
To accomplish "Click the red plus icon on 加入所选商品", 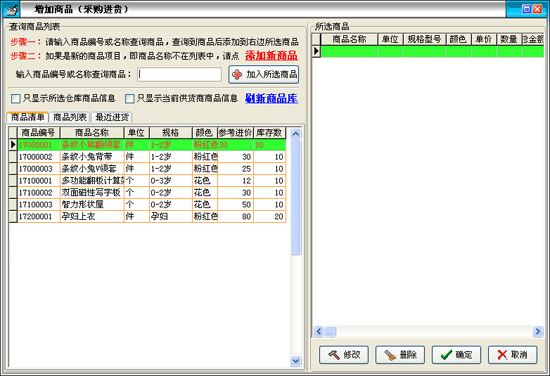I will (x=237, y=74).
